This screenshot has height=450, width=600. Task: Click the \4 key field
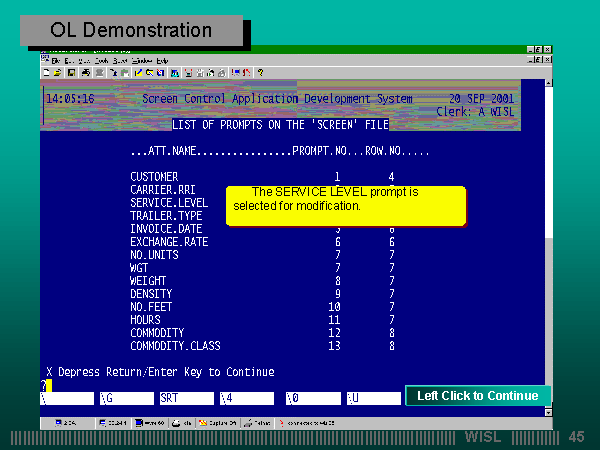246,398
